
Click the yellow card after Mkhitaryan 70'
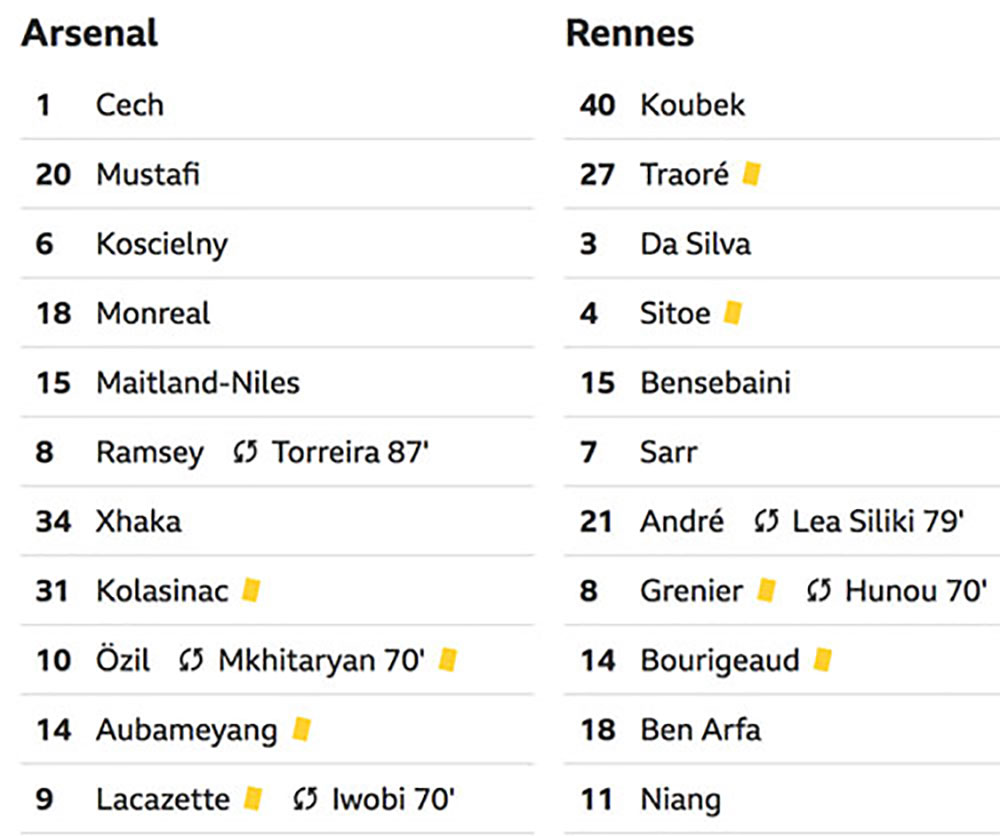pos(448,659)
